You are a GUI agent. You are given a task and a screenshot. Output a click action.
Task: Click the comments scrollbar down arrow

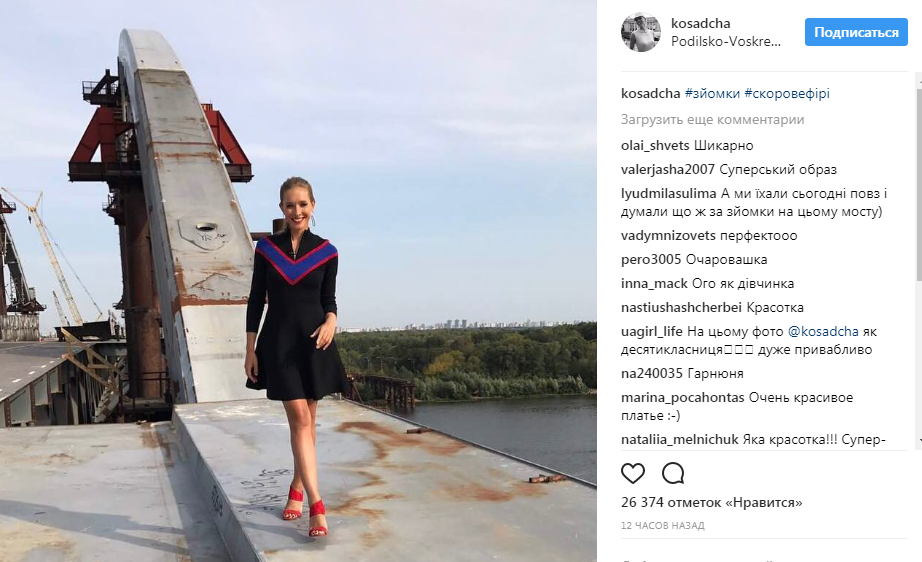(x=919, y=440)
